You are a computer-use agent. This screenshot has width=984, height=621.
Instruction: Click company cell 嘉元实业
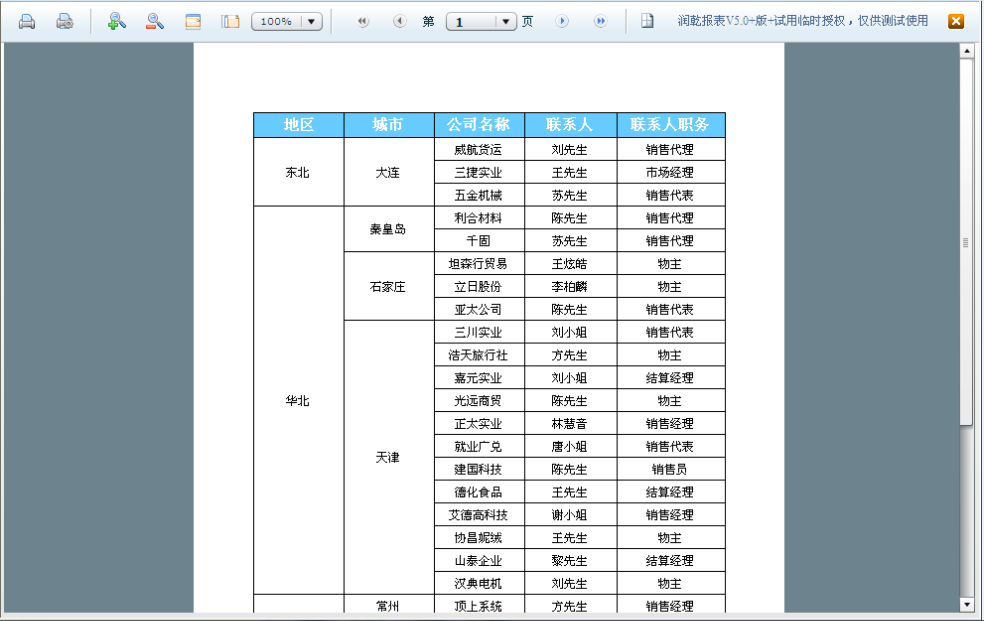pos(479,378)
